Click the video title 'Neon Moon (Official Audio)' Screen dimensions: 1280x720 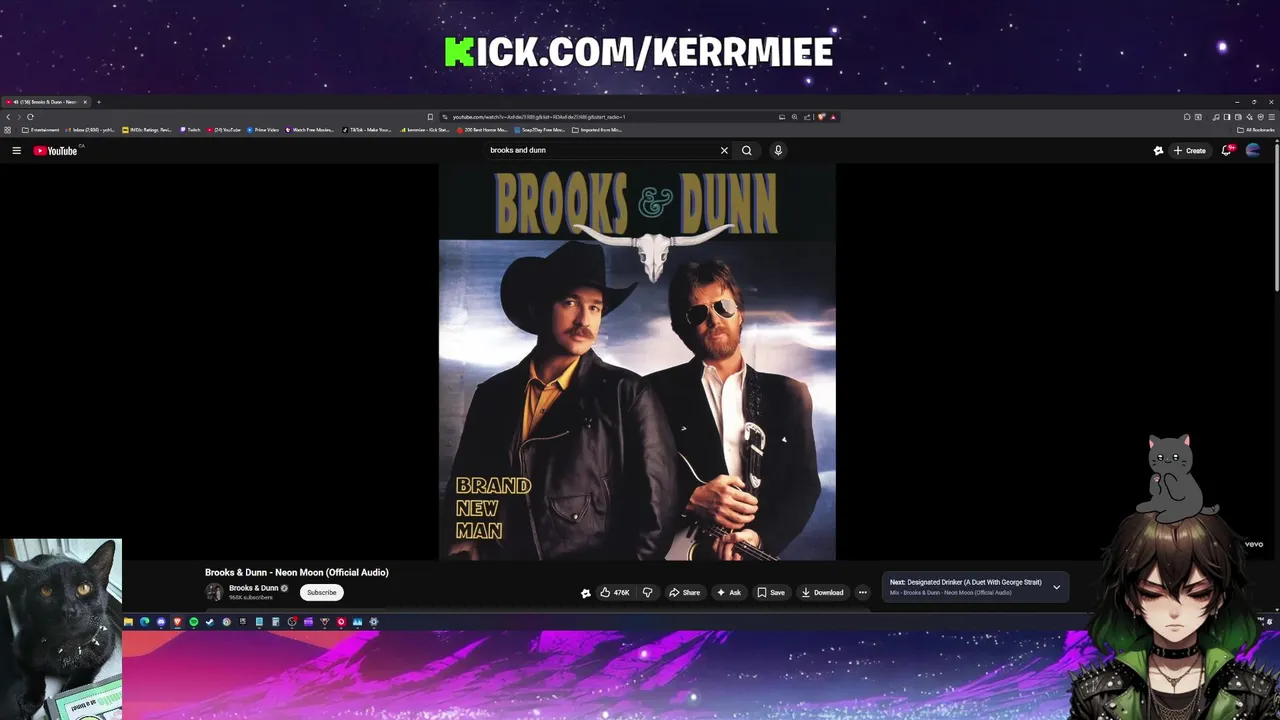pos(297,572)
